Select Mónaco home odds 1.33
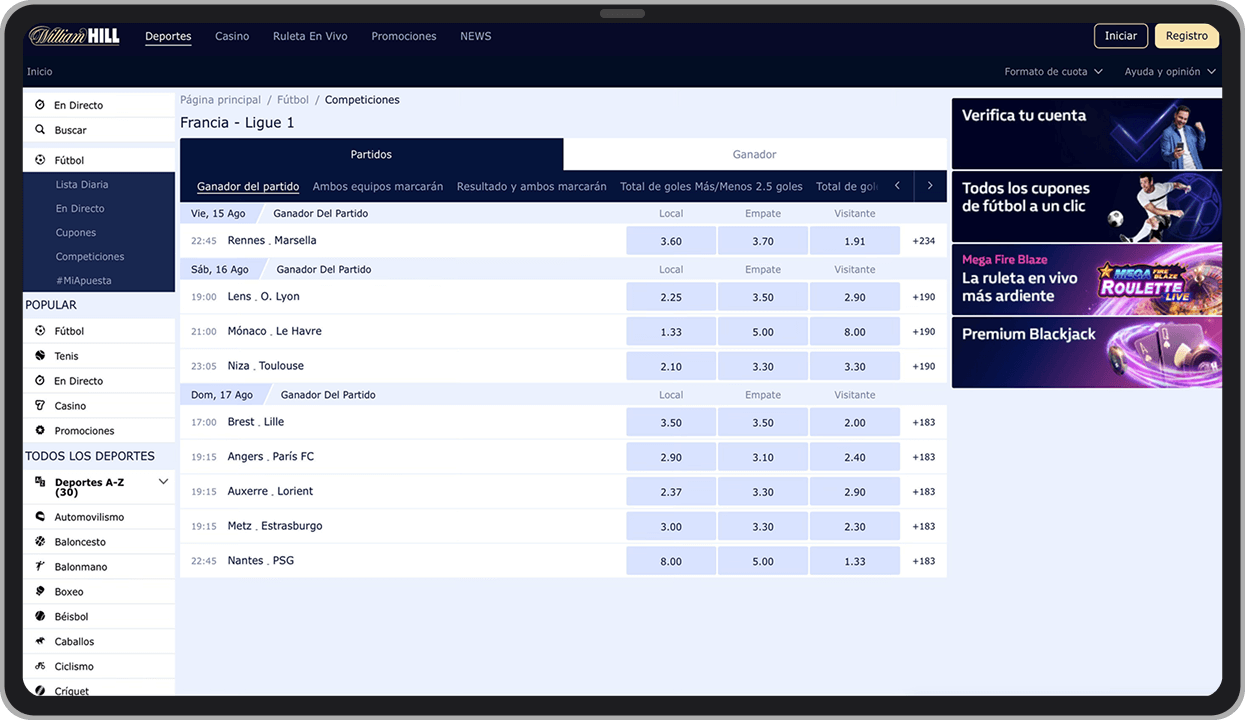 click(671, 332)
